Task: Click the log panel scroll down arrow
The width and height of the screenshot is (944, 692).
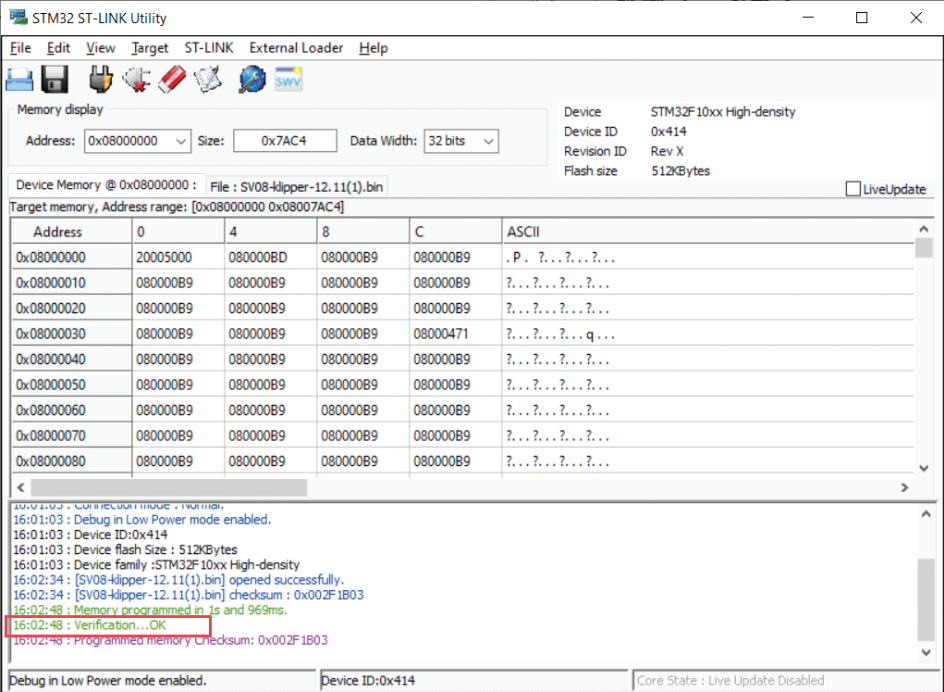Action: coord(926,652)
